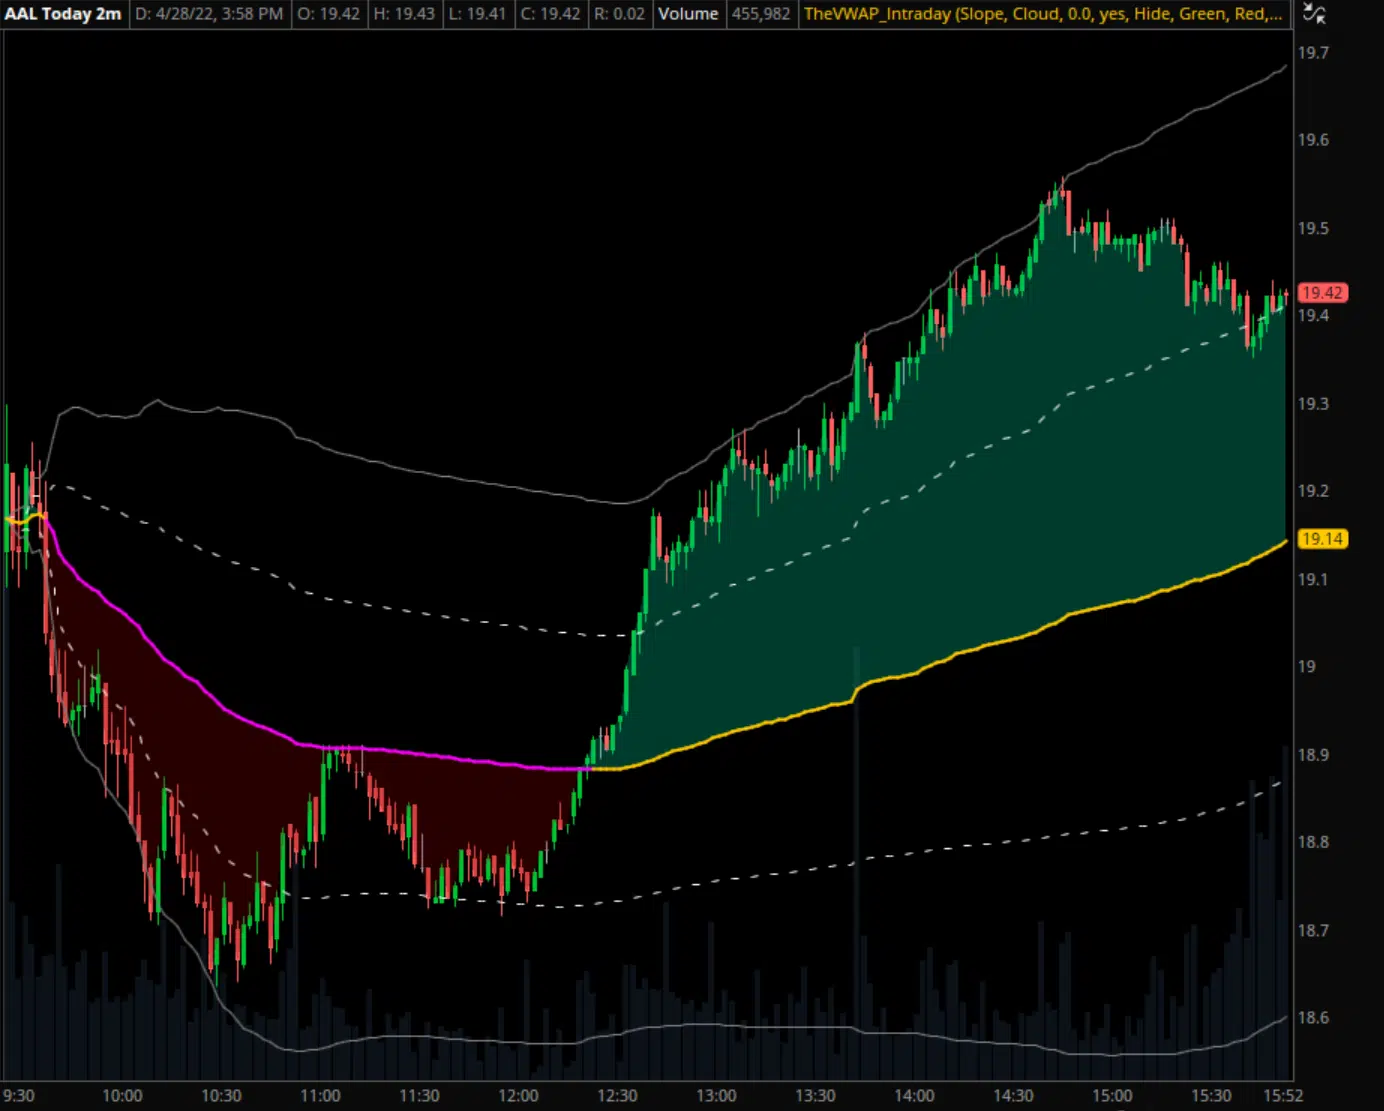Click the 12:00 time axis label

pos(518,1096)
